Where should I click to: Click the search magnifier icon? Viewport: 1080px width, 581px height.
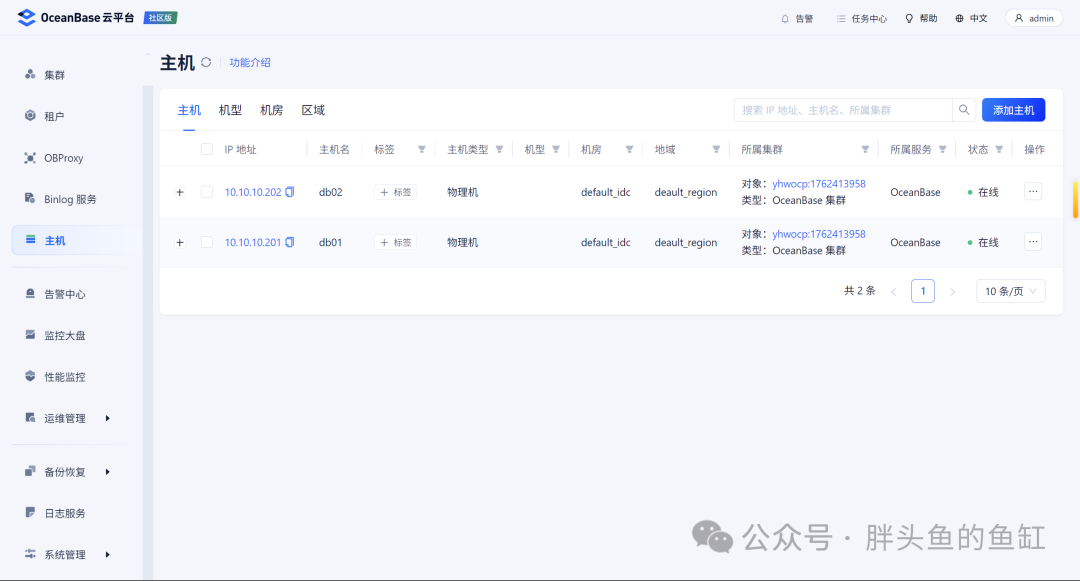pyautogui.click(x=964, y=110)
